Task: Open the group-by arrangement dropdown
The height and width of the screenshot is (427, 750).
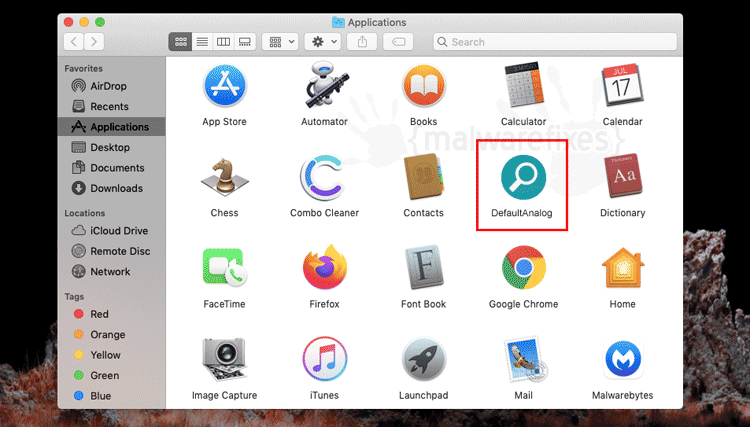Action: [x=281, y=42]
